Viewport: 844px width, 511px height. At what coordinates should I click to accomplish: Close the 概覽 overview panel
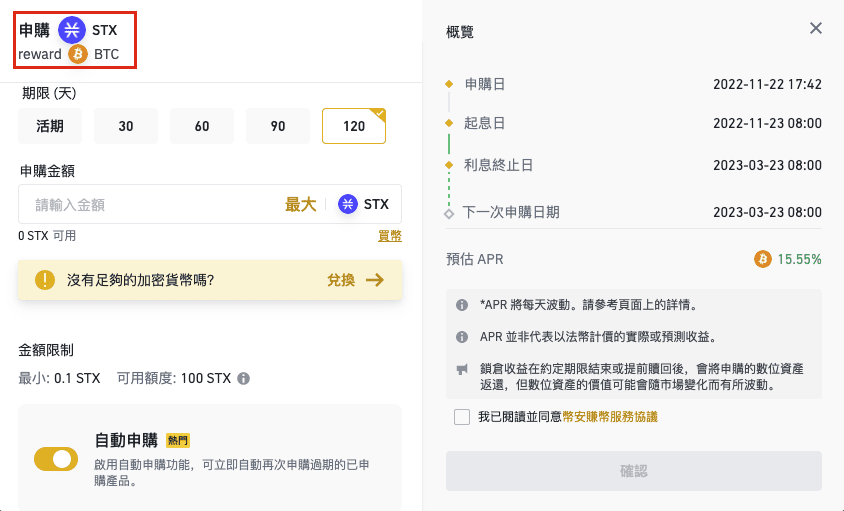(x=815, y=28)
